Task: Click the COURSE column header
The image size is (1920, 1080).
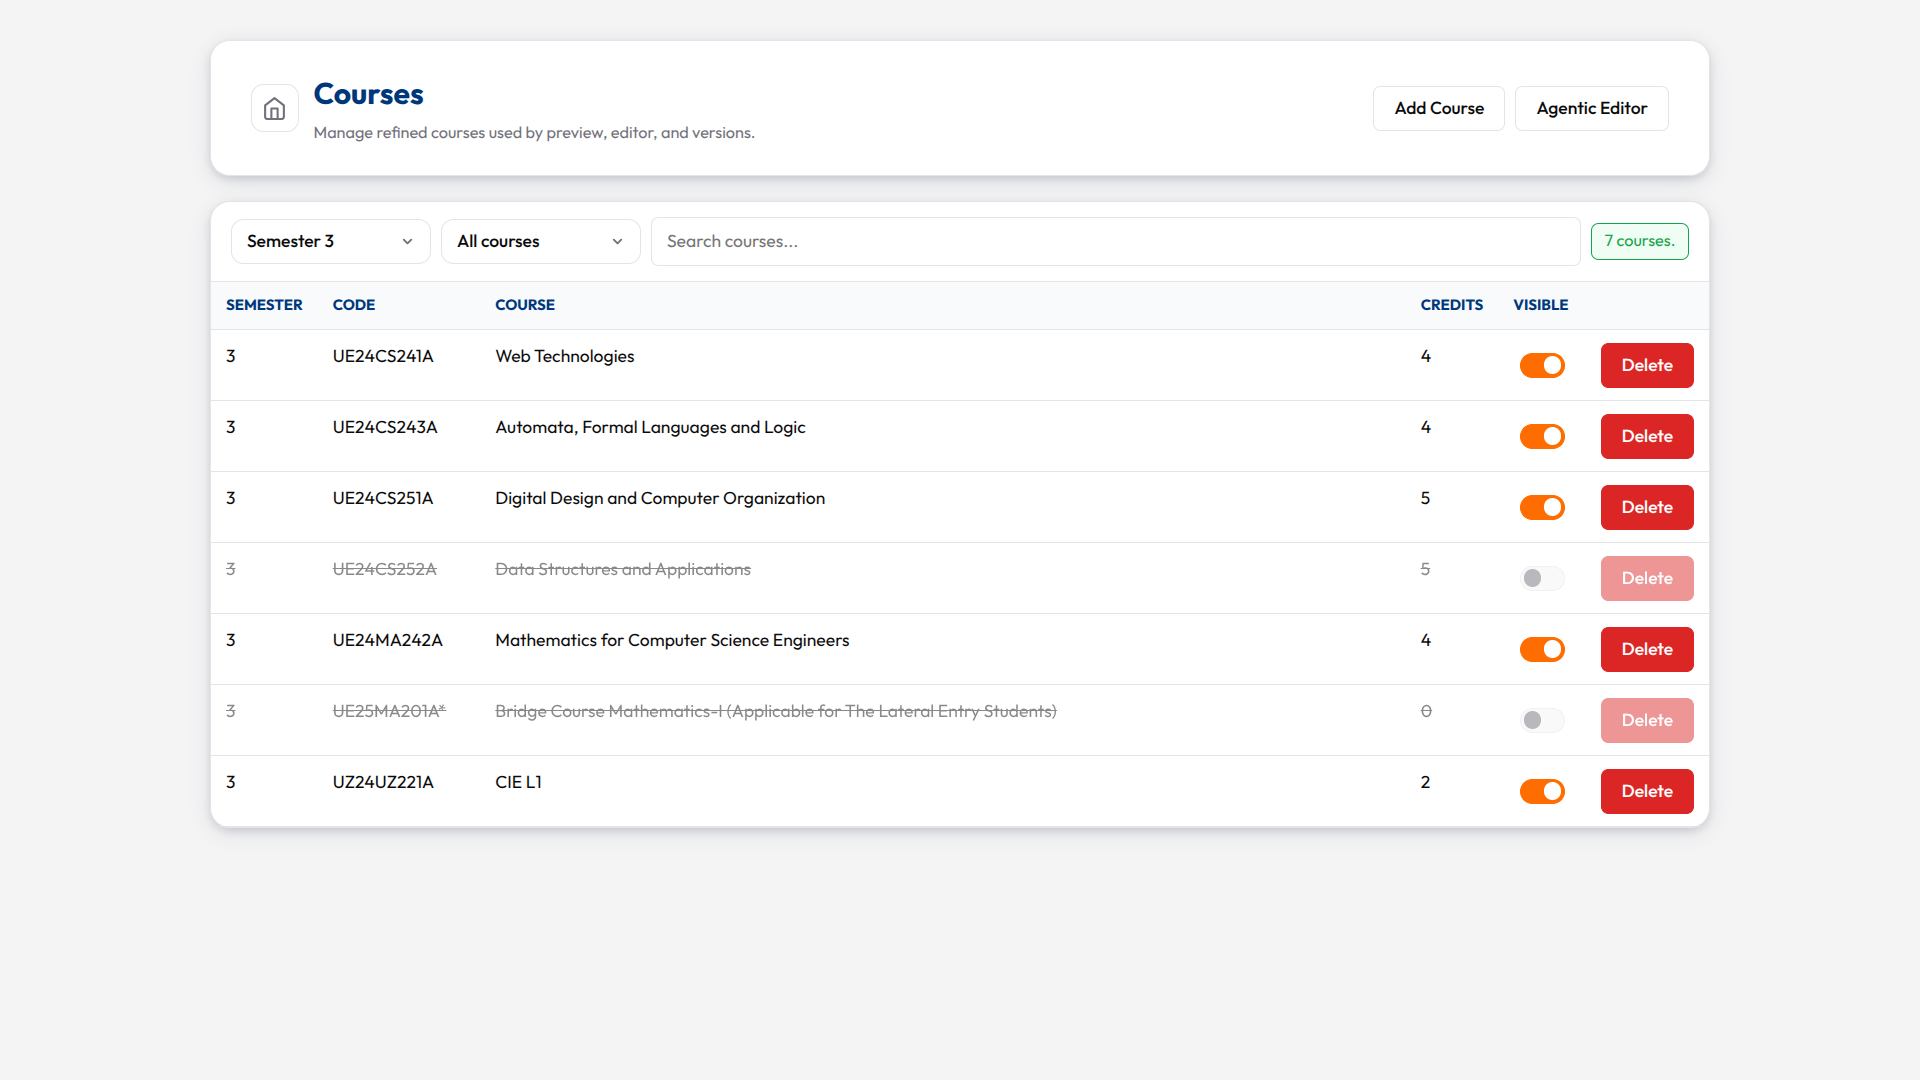Action: point(525,305)
